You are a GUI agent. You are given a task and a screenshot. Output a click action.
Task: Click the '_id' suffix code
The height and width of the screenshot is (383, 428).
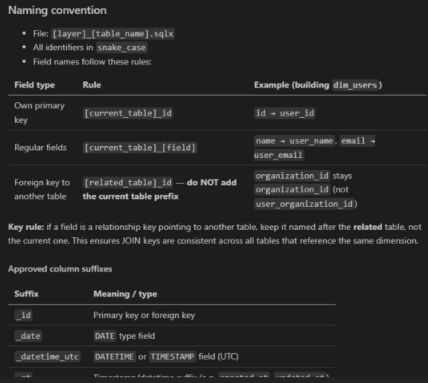point(23,315)
